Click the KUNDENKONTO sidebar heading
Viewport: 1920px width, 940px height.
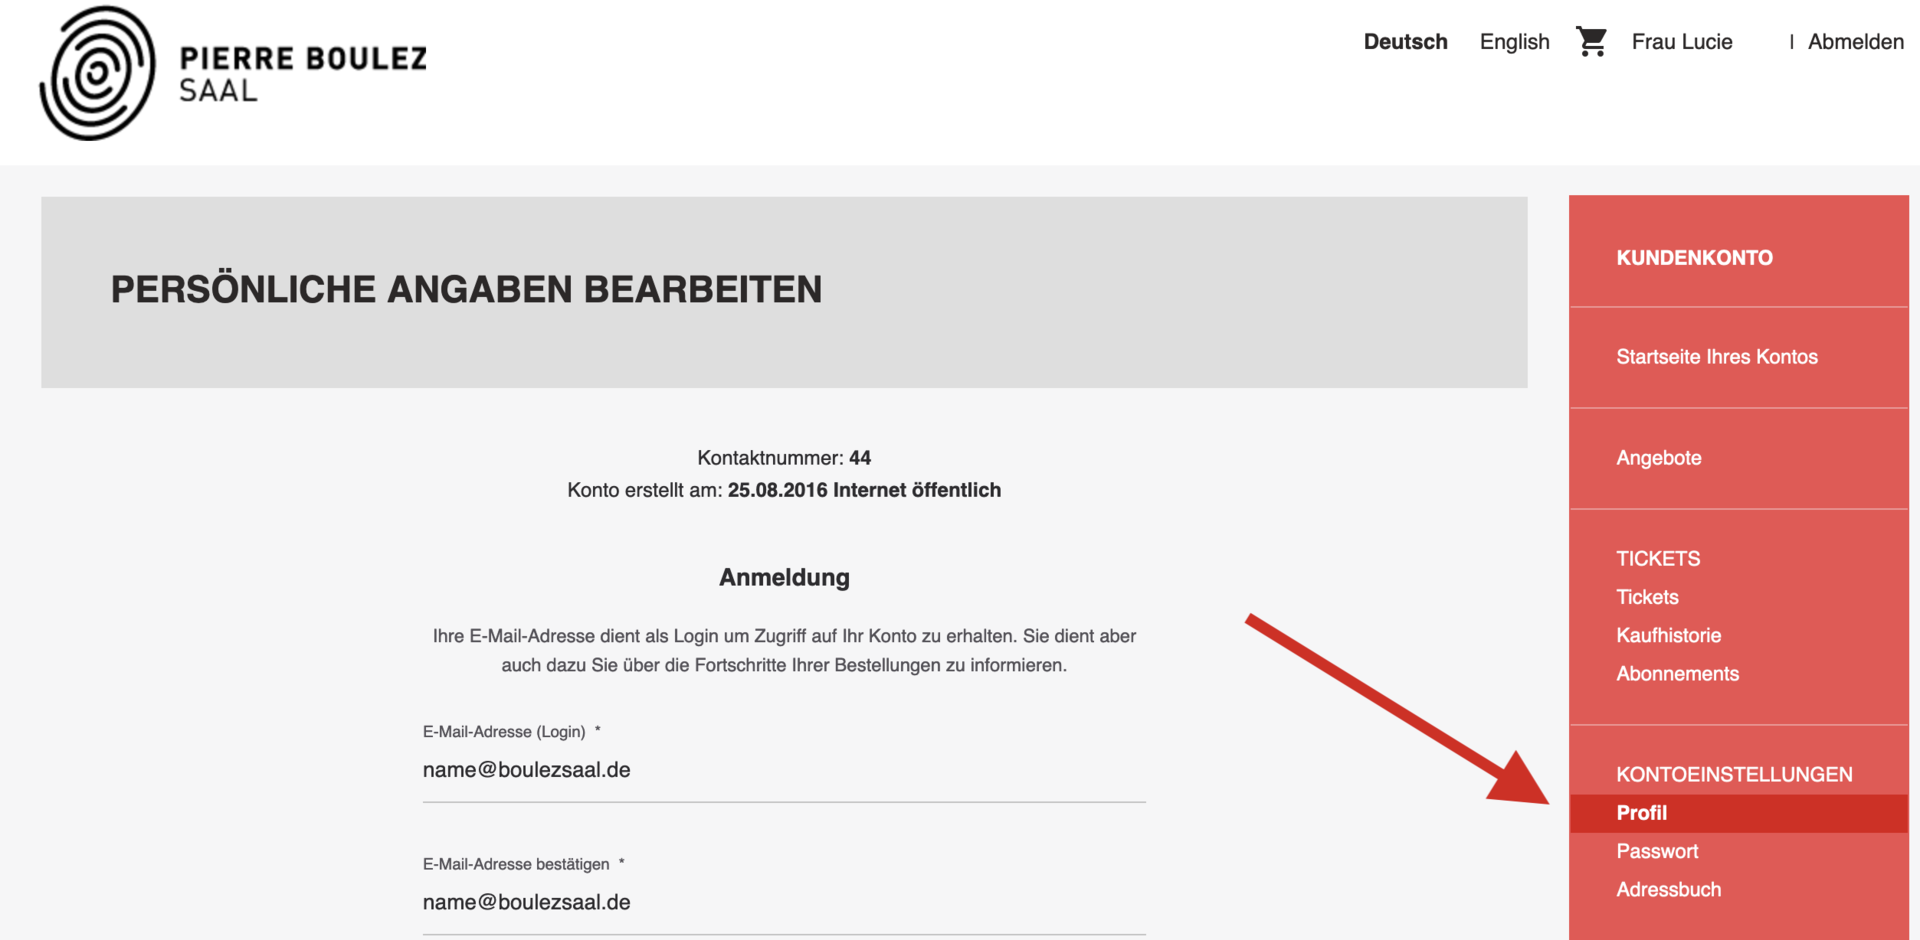coord(1694,258)
